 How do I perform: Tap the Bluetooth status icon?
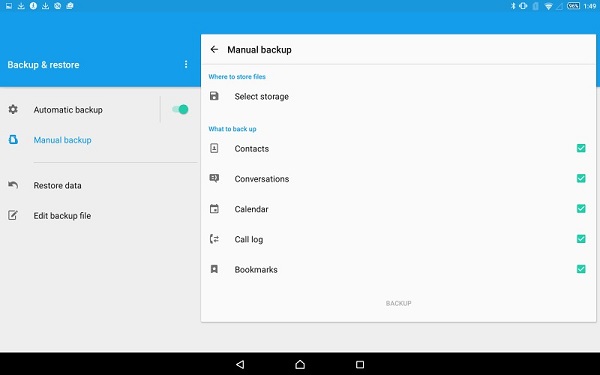[x=513, y=6]
